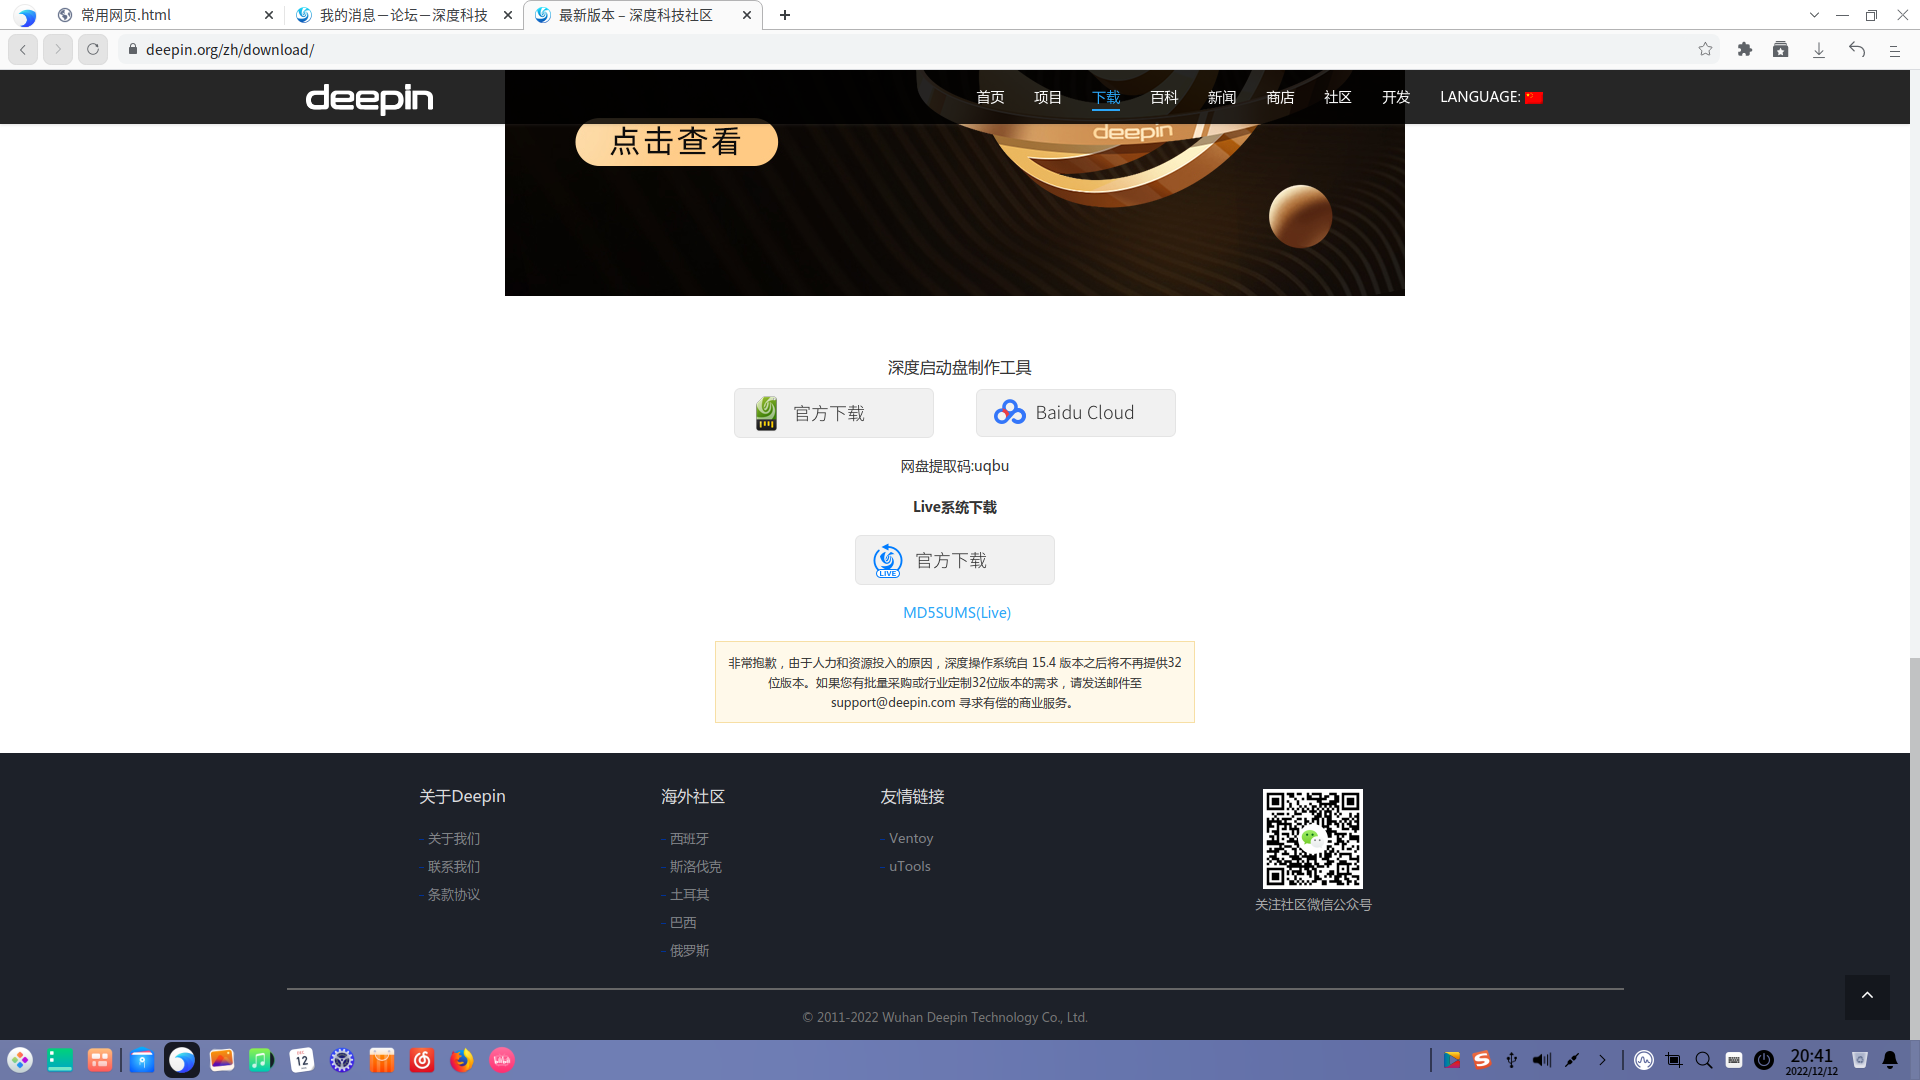This screenshot has height=1080, width=1920.
Task: Open the deepin App Store from the dock
Action: point(381,1060)
